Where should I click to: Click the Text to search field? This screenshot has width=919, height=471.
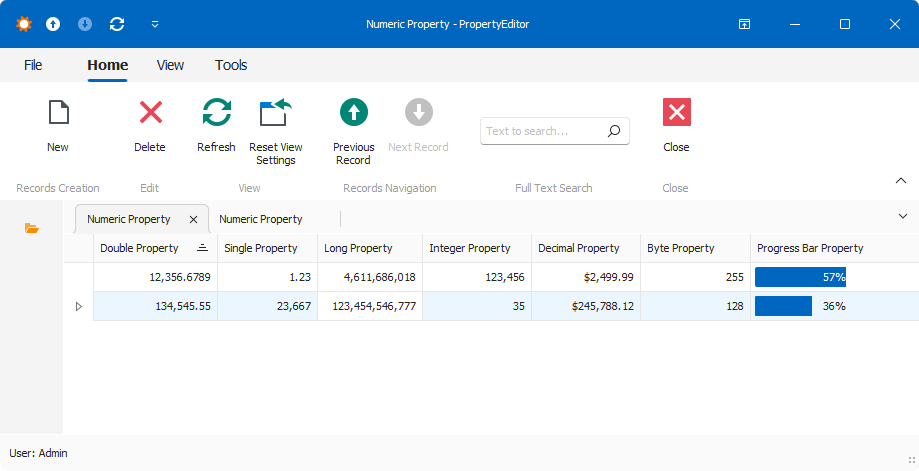[x=554, y=131]
